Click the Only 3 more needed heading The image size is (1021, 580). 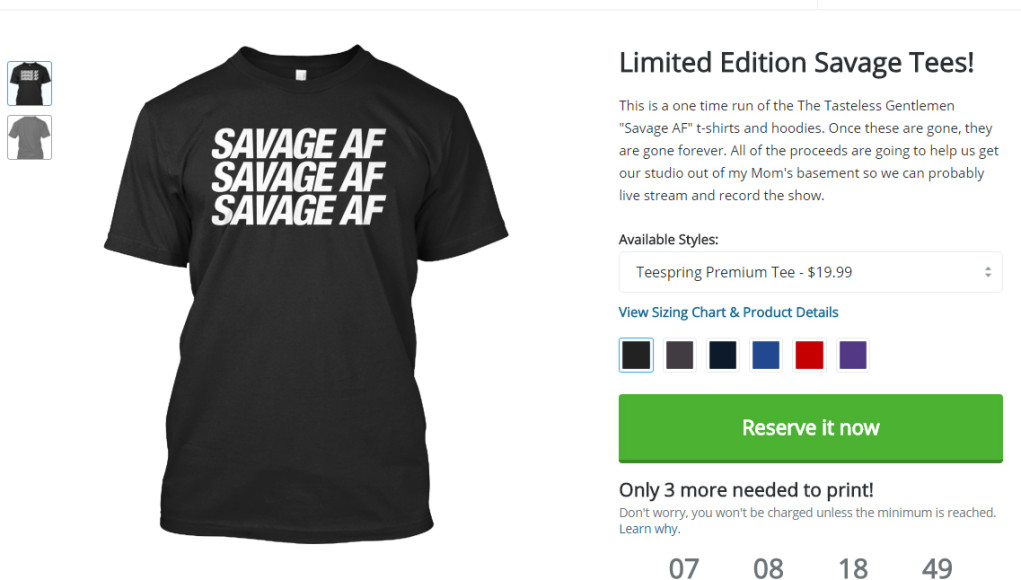pyautogui.click(x=746, y=490)
